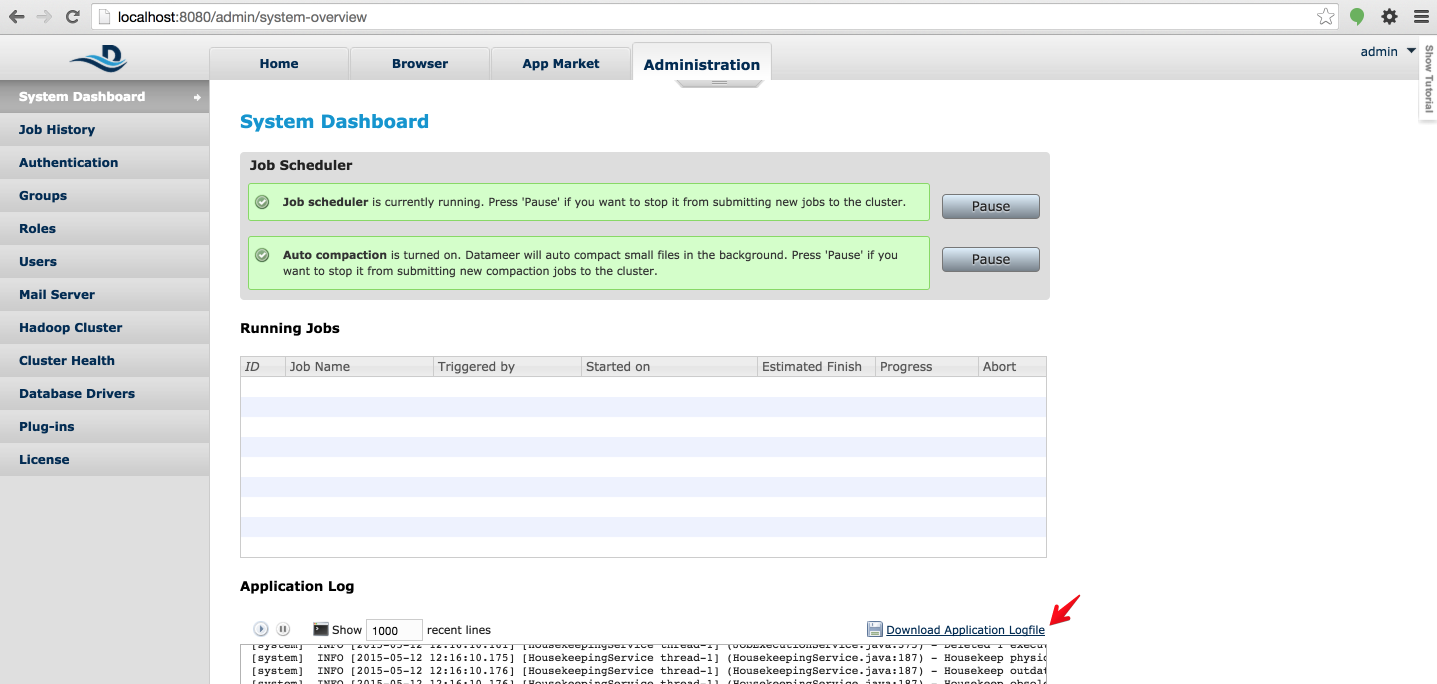Switch to the Home tab
1437x684 pixels.
(x=279, y=63)
